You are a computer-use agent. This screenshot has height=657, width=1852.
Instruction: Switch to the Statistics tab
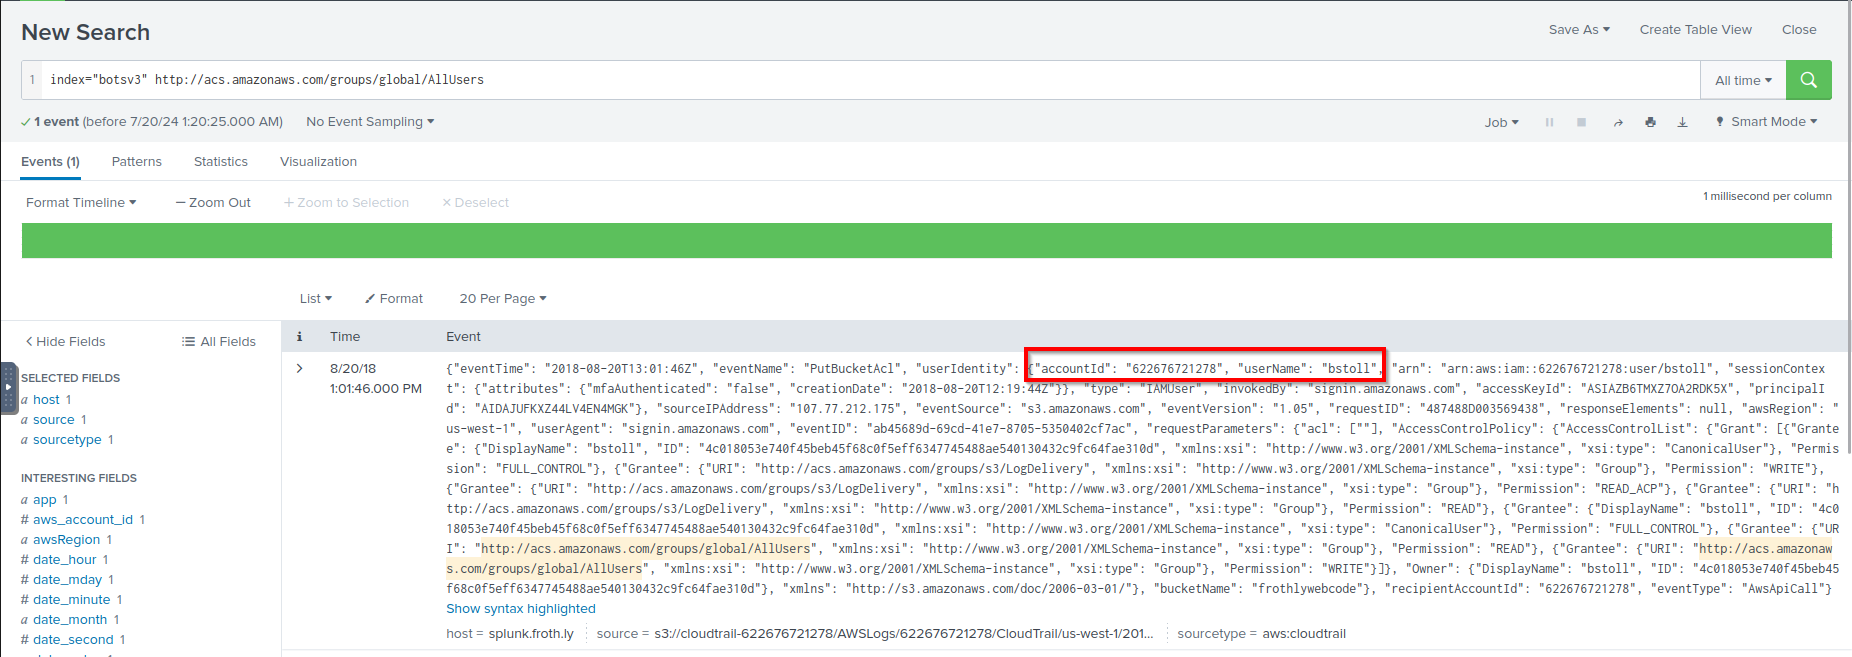click(221, 161)
